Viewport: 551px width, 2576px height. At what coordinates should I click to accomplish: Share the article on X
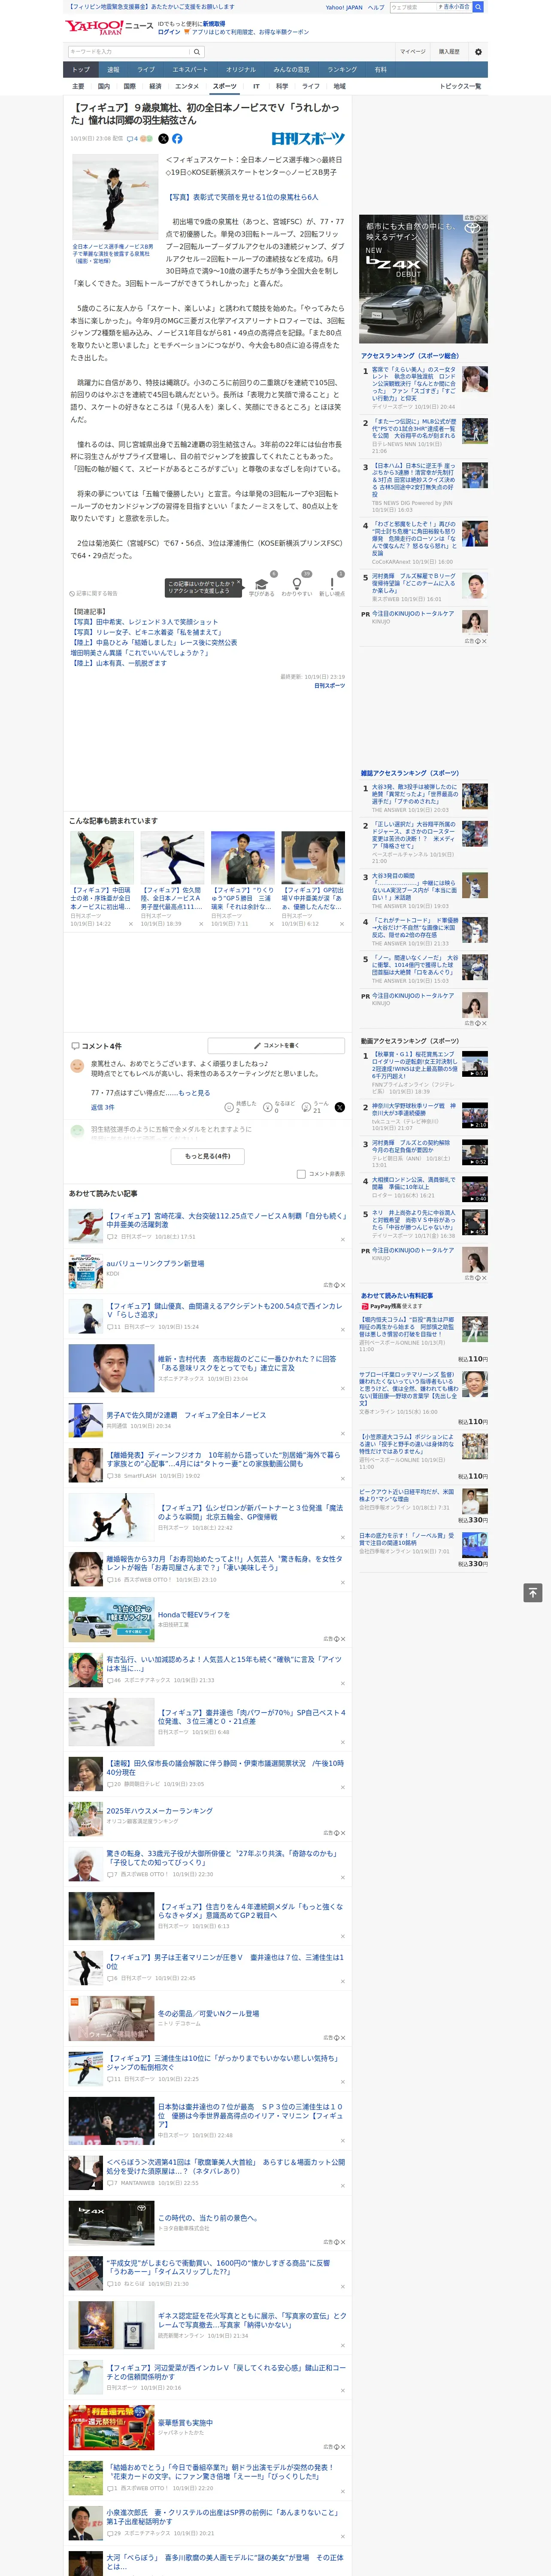pos(163,139)
